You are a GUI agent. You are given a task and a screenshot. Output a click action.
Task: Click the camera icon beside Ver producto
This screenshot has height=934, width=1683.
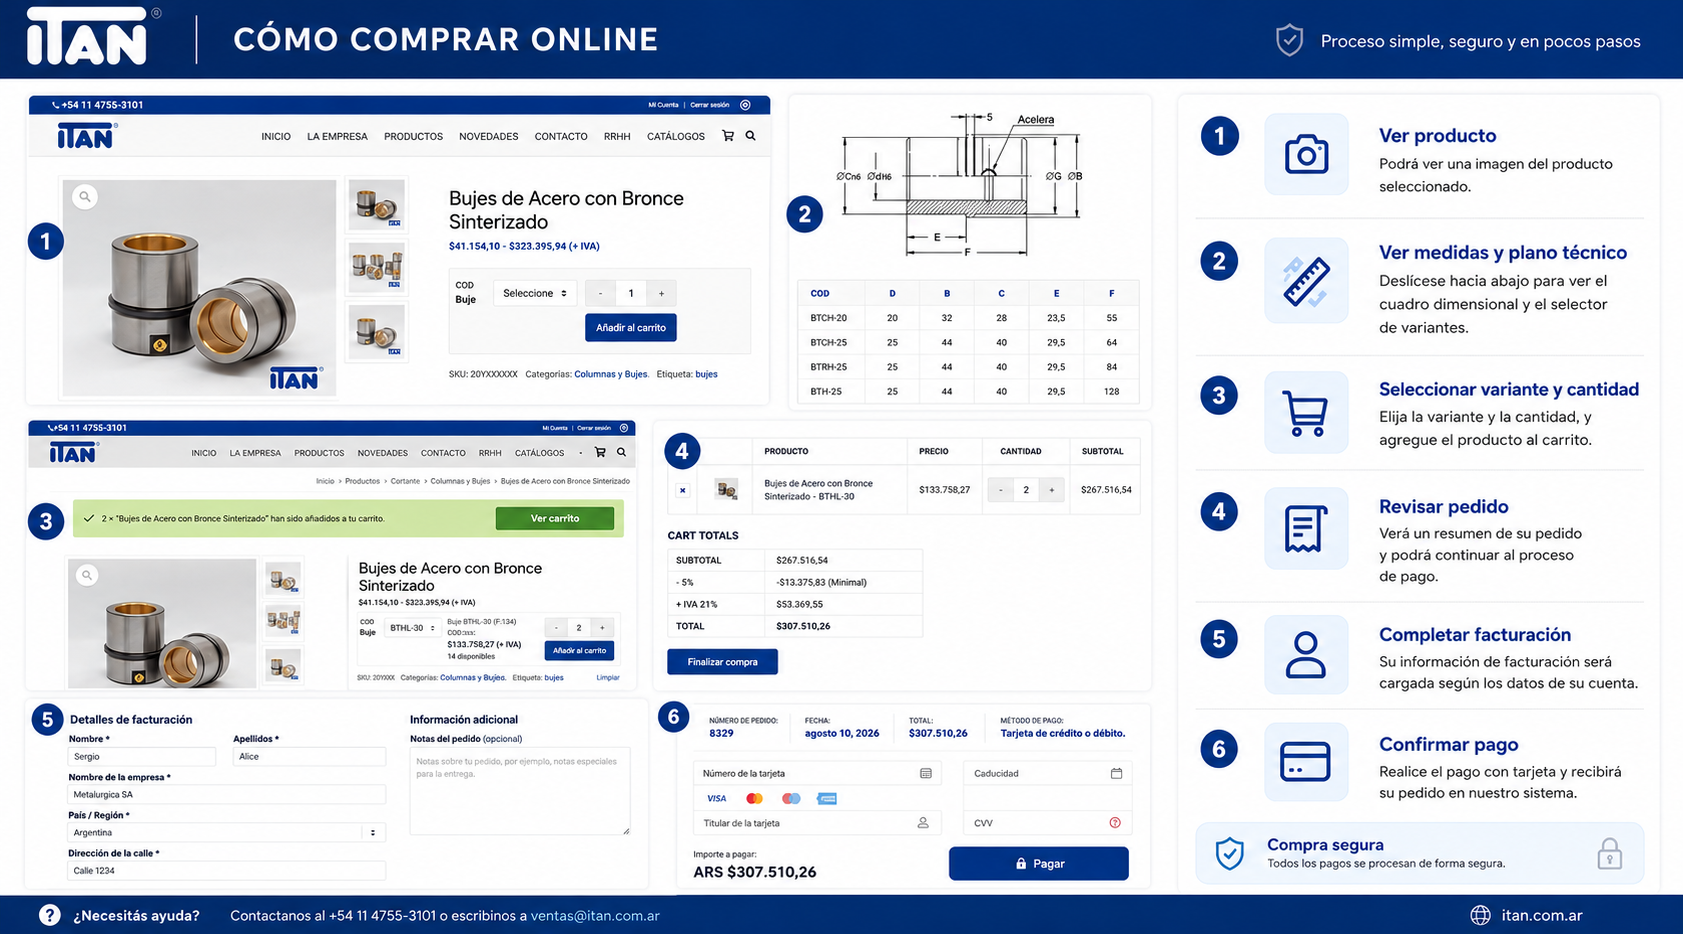pos(1306,154)
